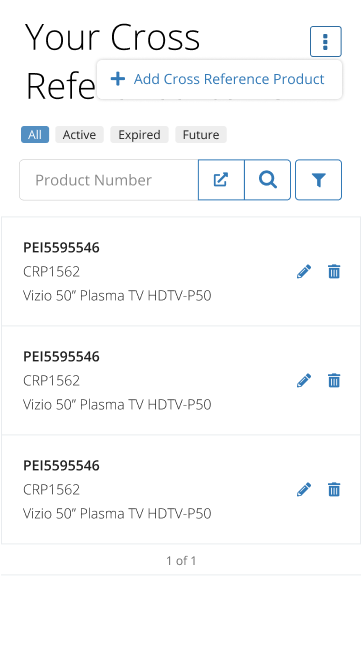Click into the Product Number search field

point(109,180)
